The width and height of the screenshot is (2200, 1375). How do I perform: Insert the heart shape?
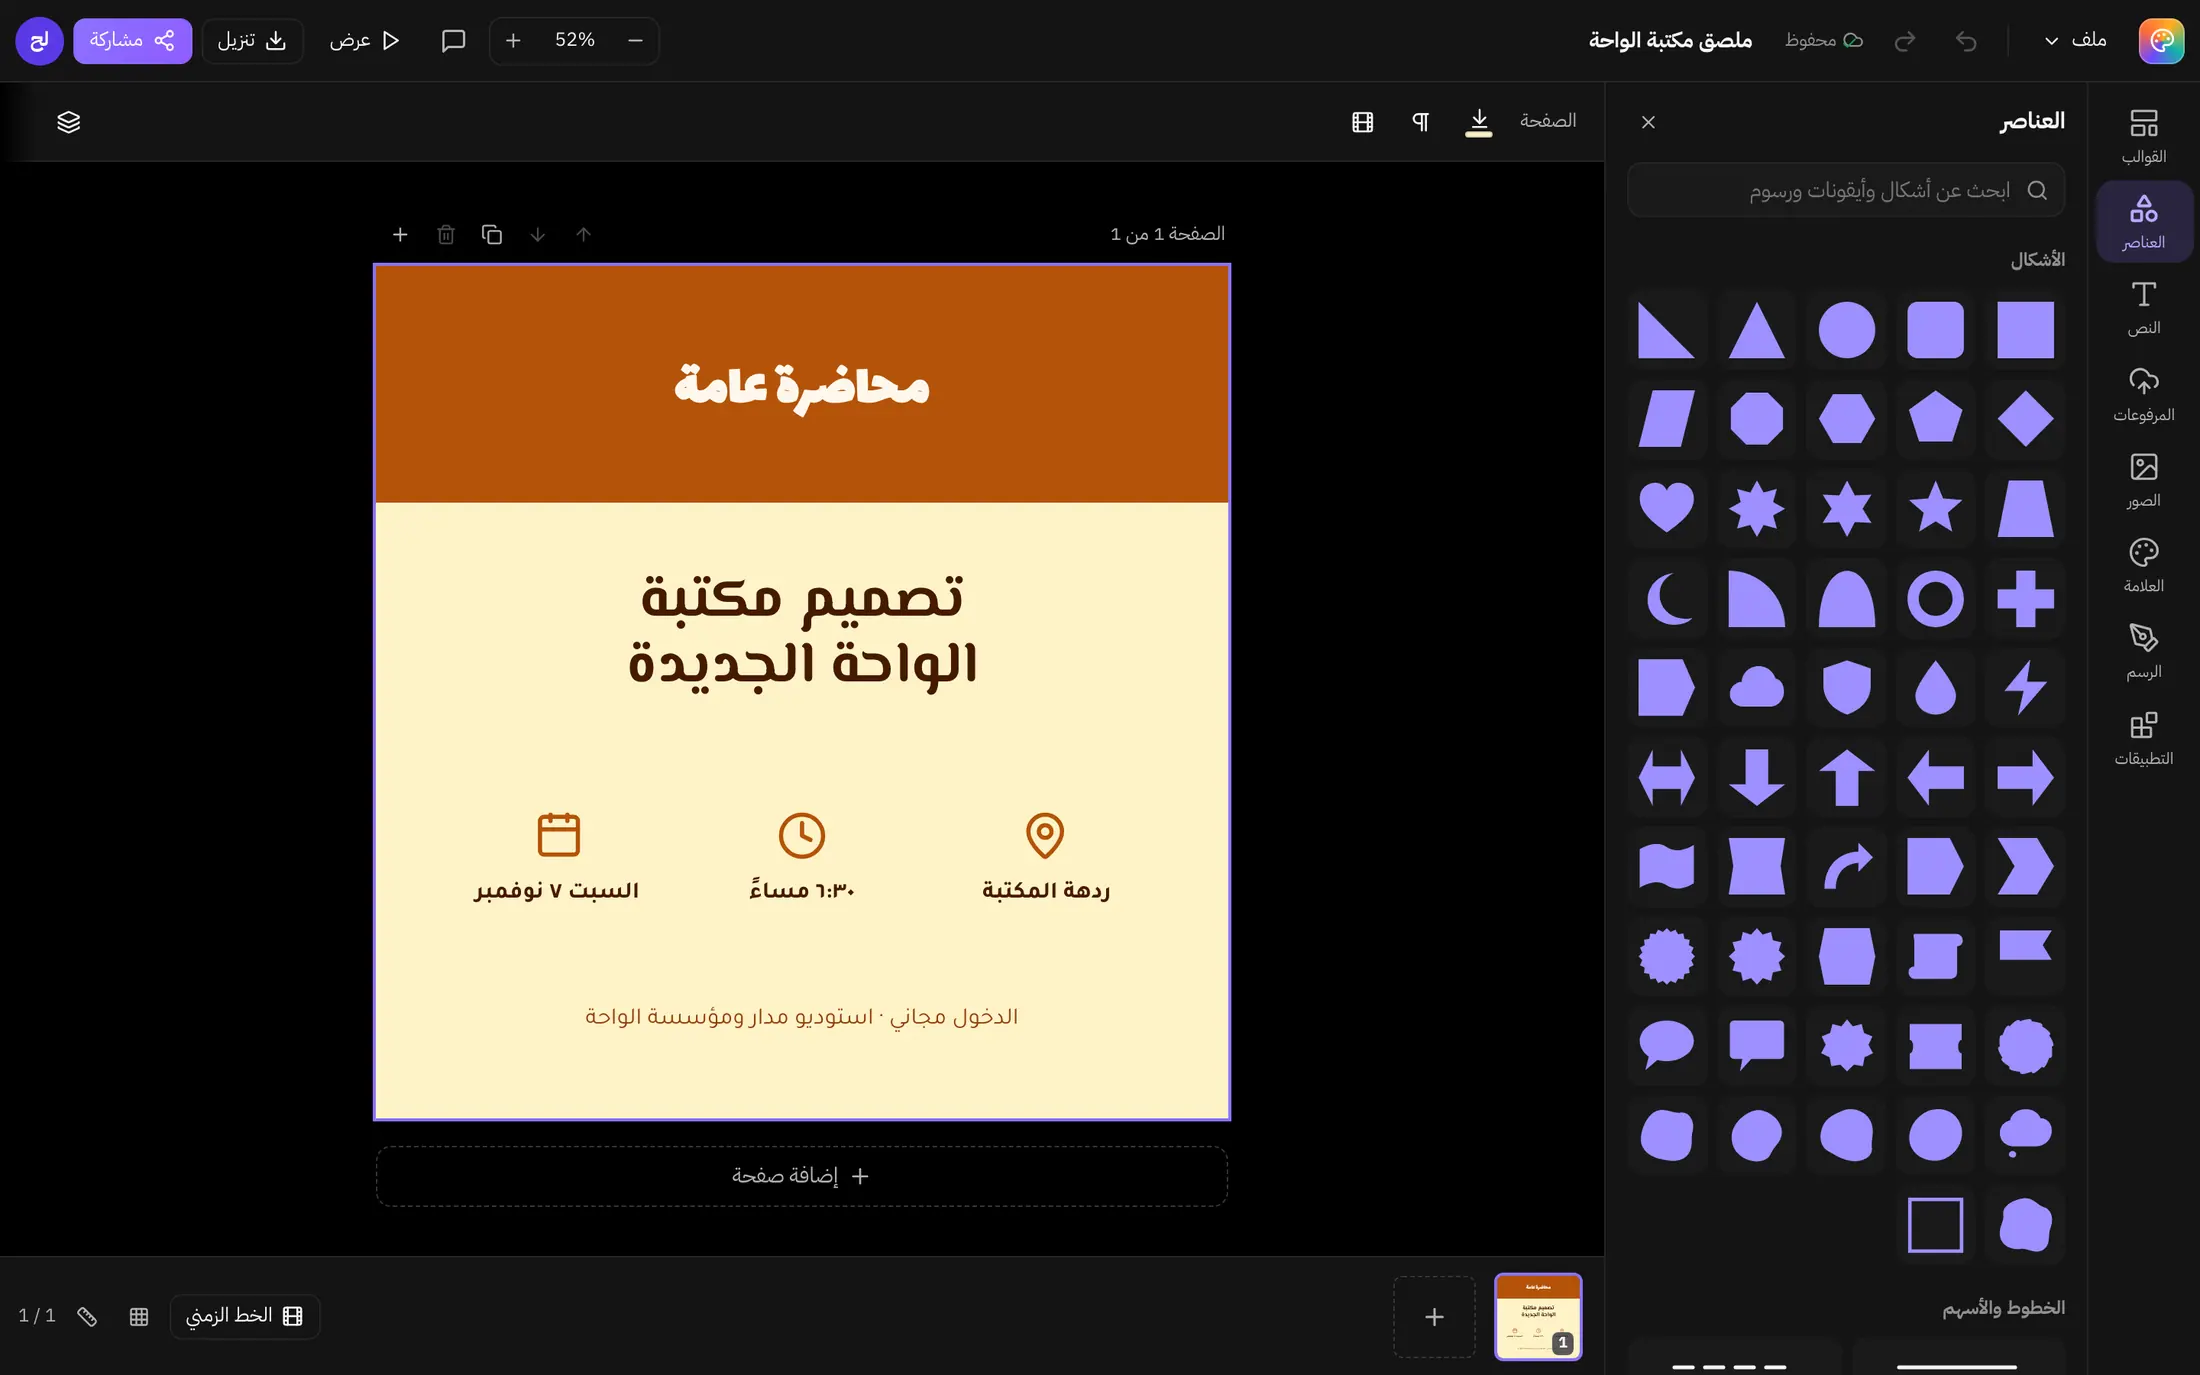click(1666, 508)
